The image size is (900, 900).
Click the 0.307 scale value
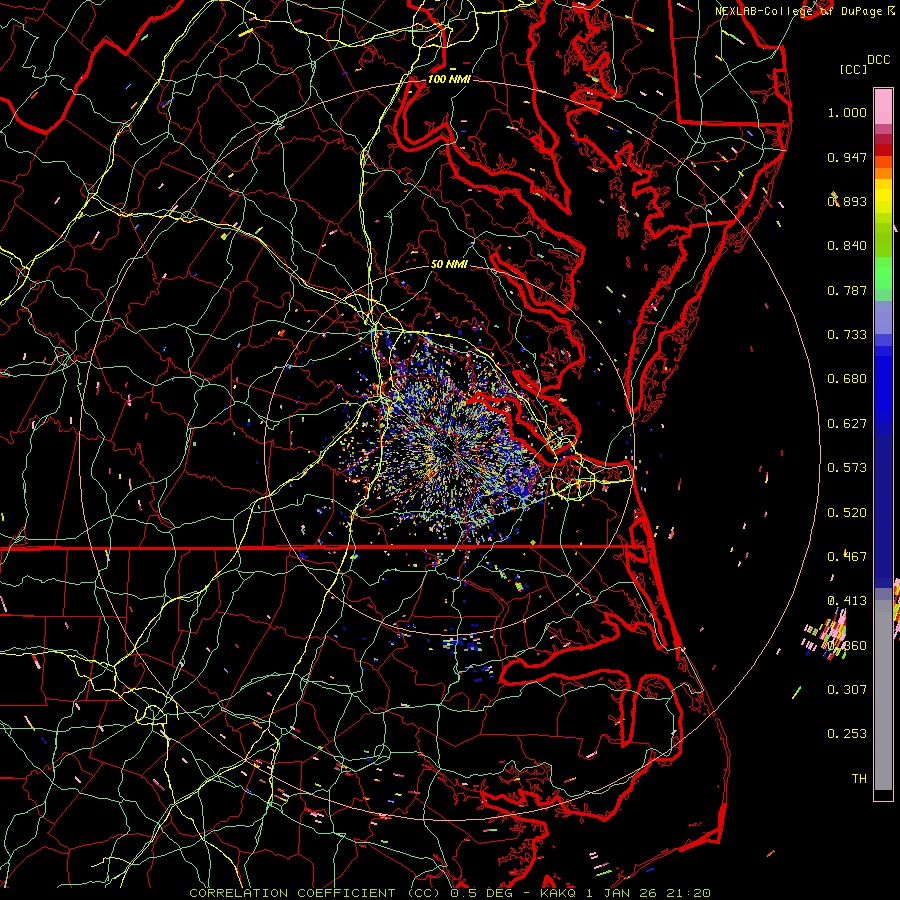coord(847,690)
